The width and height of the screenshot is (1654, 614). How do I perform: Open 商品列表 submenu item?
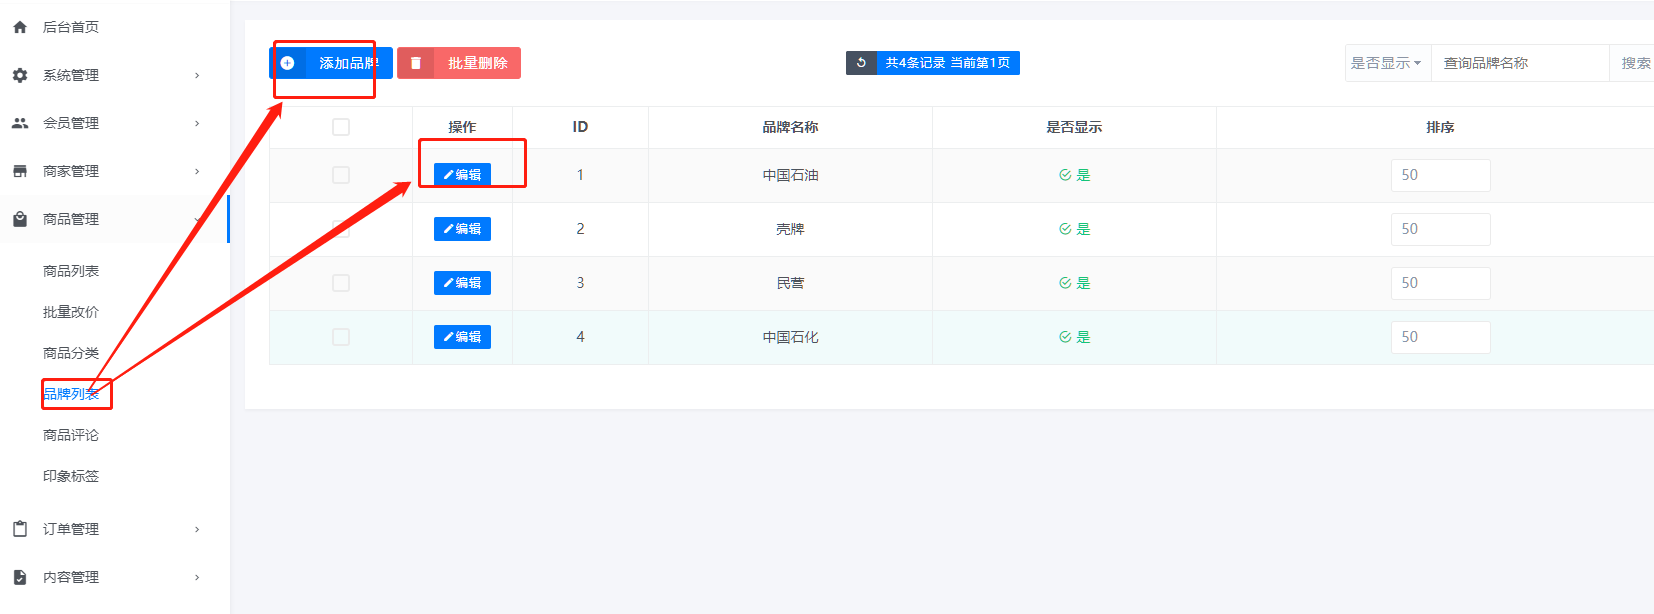click(71, 271)
